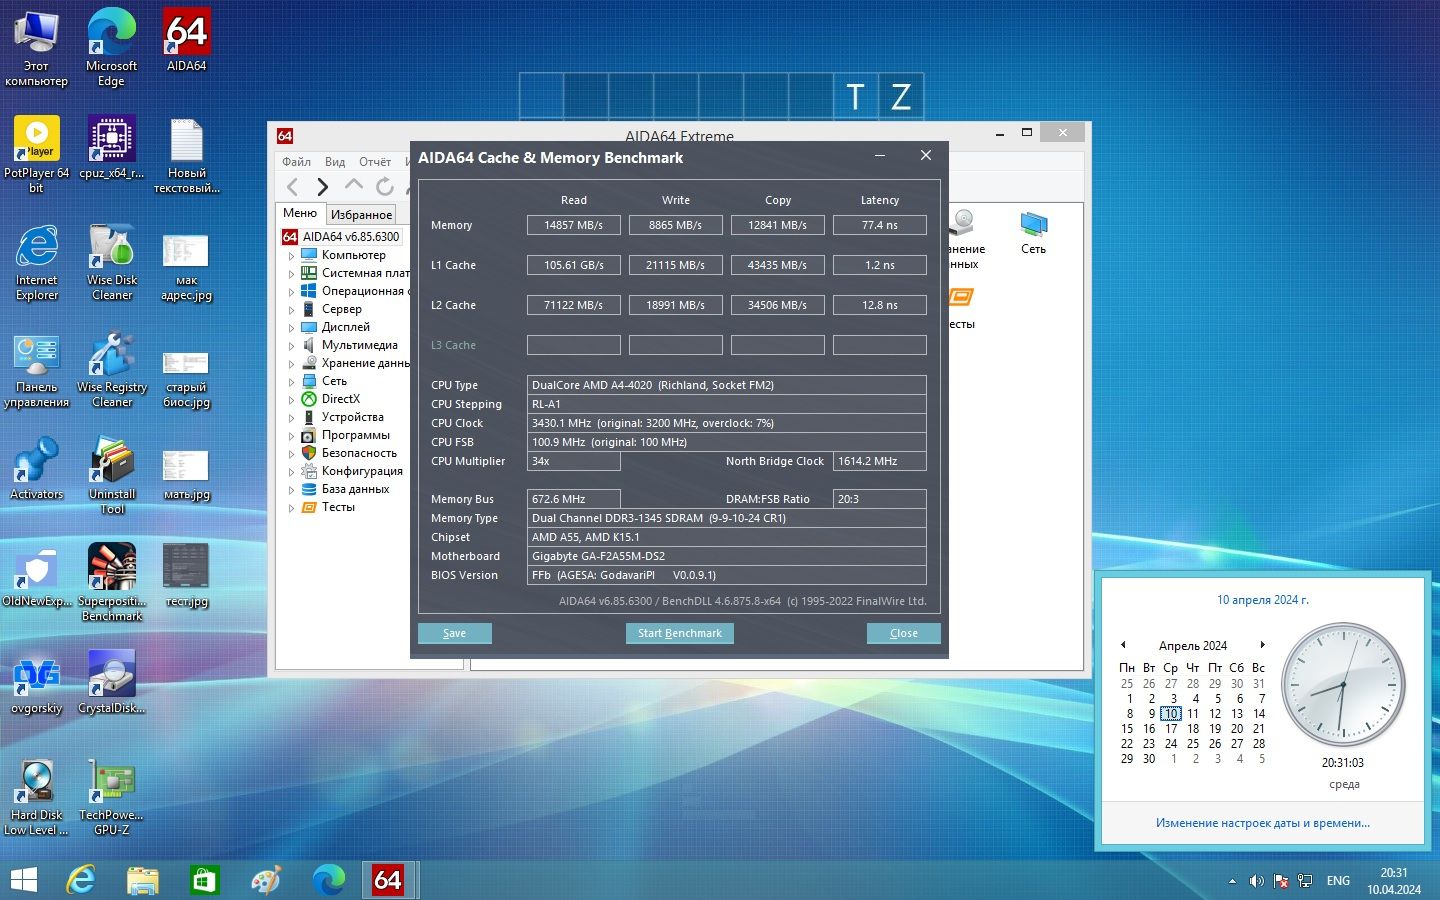Select the Программы tree item
1440x900 pixels.
tap(355, 435)
